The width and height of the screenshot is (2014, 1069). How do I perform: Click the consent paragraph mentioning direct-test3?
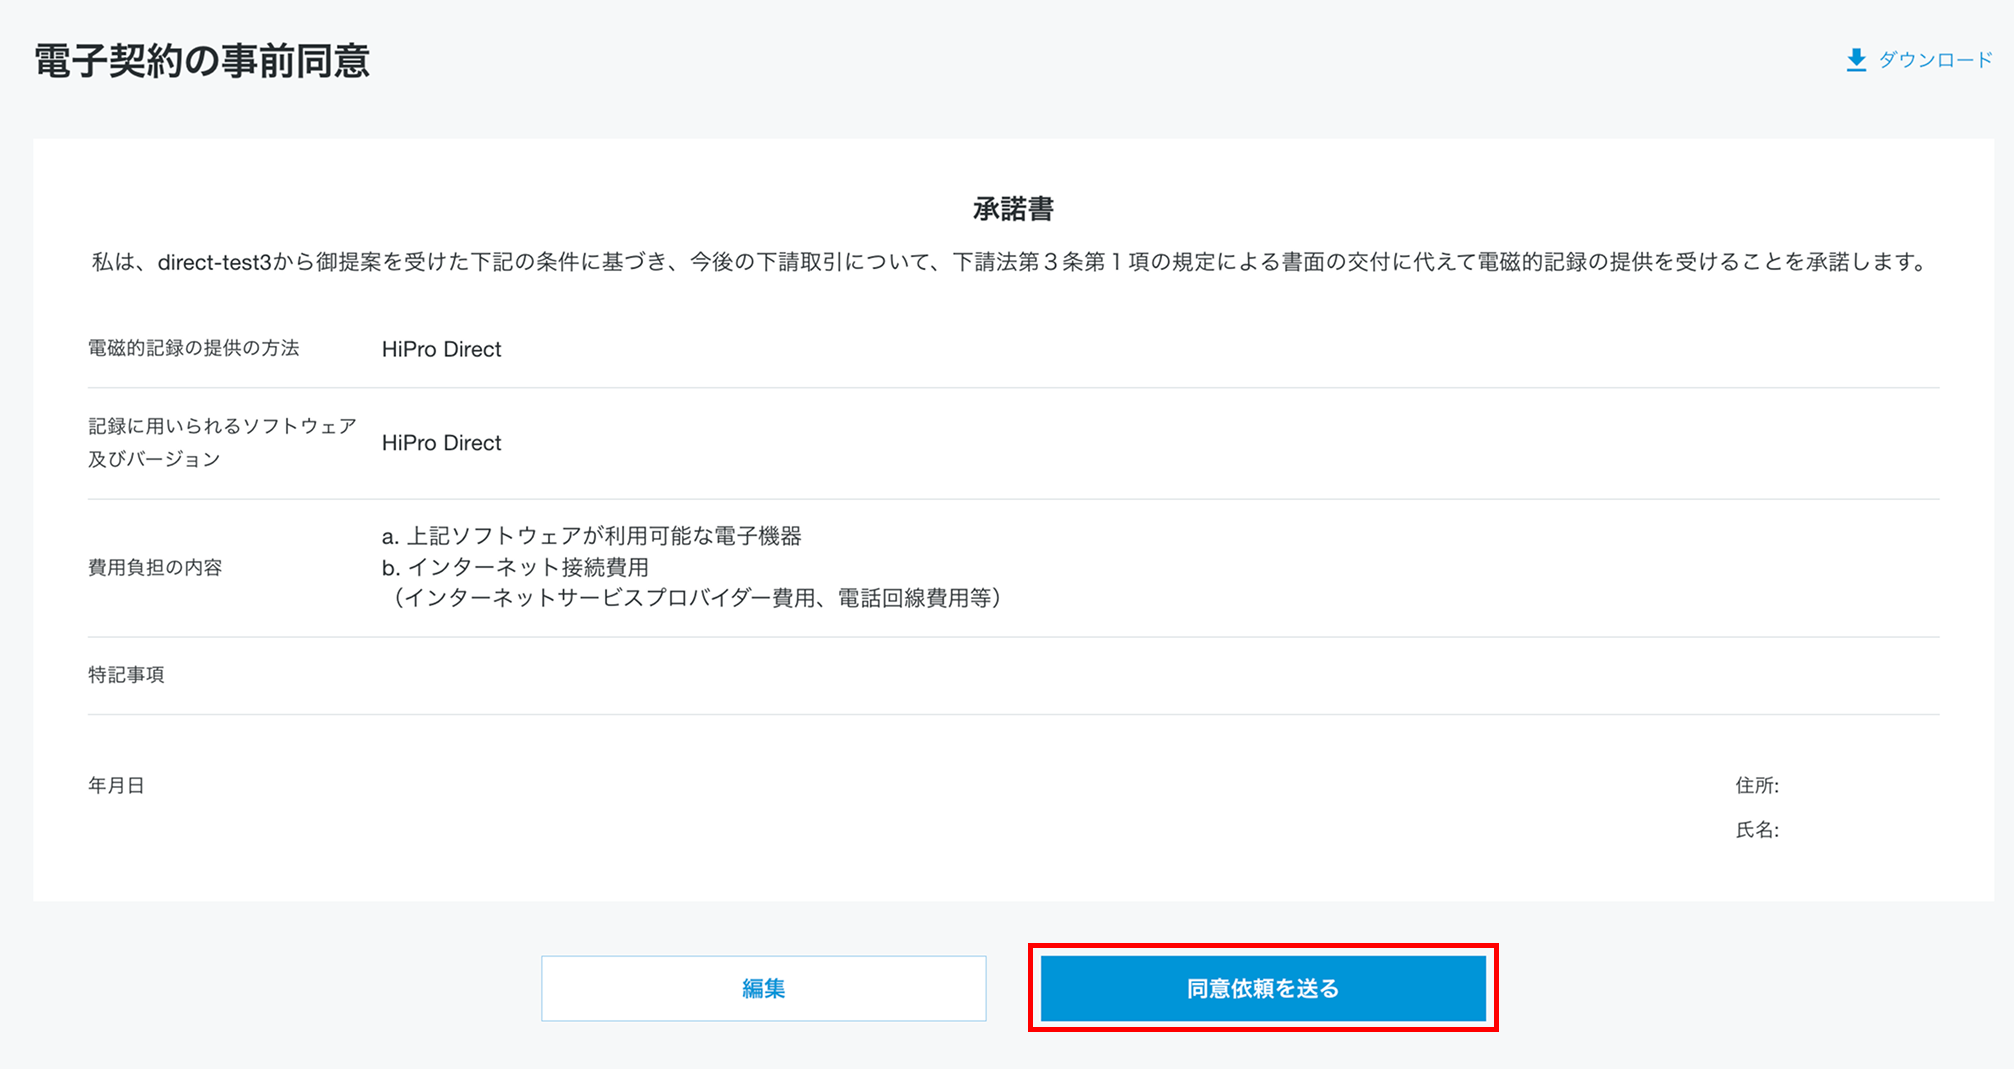[x=1010, y=262]
